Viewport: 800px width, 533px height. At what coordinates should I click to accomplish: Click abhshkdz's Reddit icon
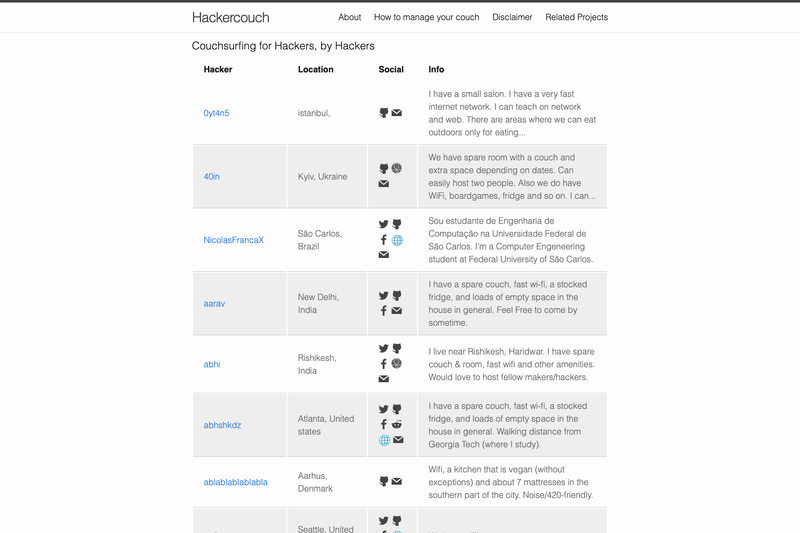396,424
